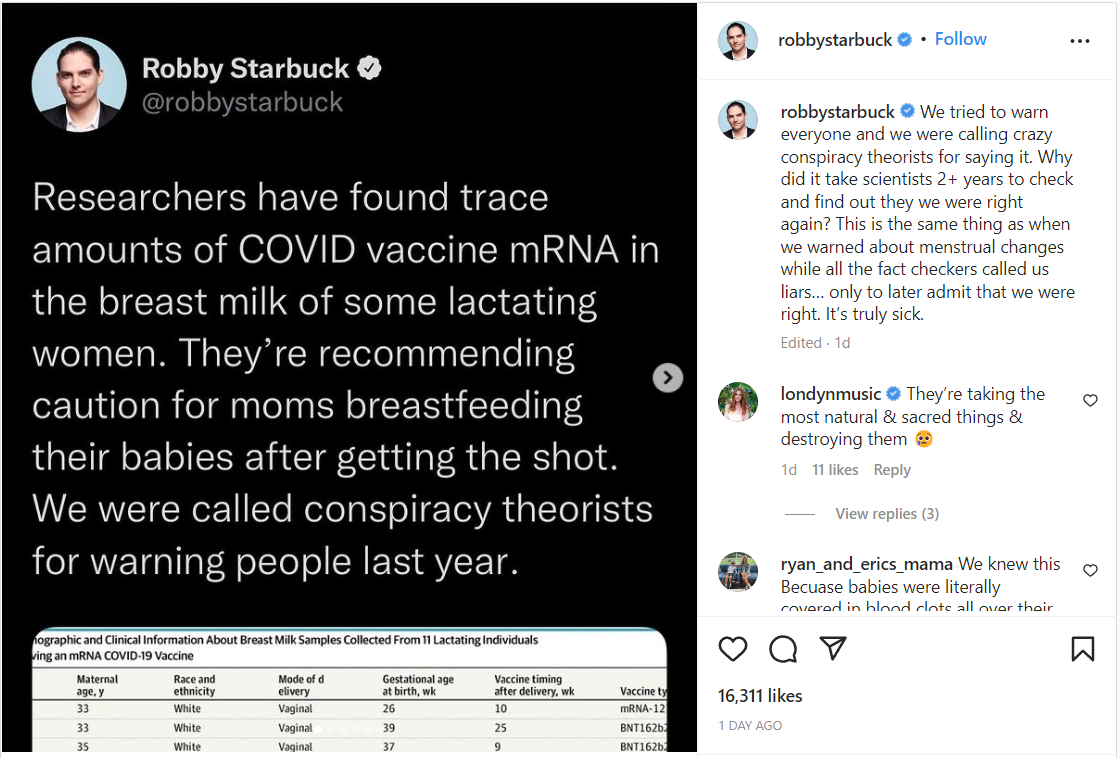
Task: Share the post via the paper plane icon
Action: 832,649
